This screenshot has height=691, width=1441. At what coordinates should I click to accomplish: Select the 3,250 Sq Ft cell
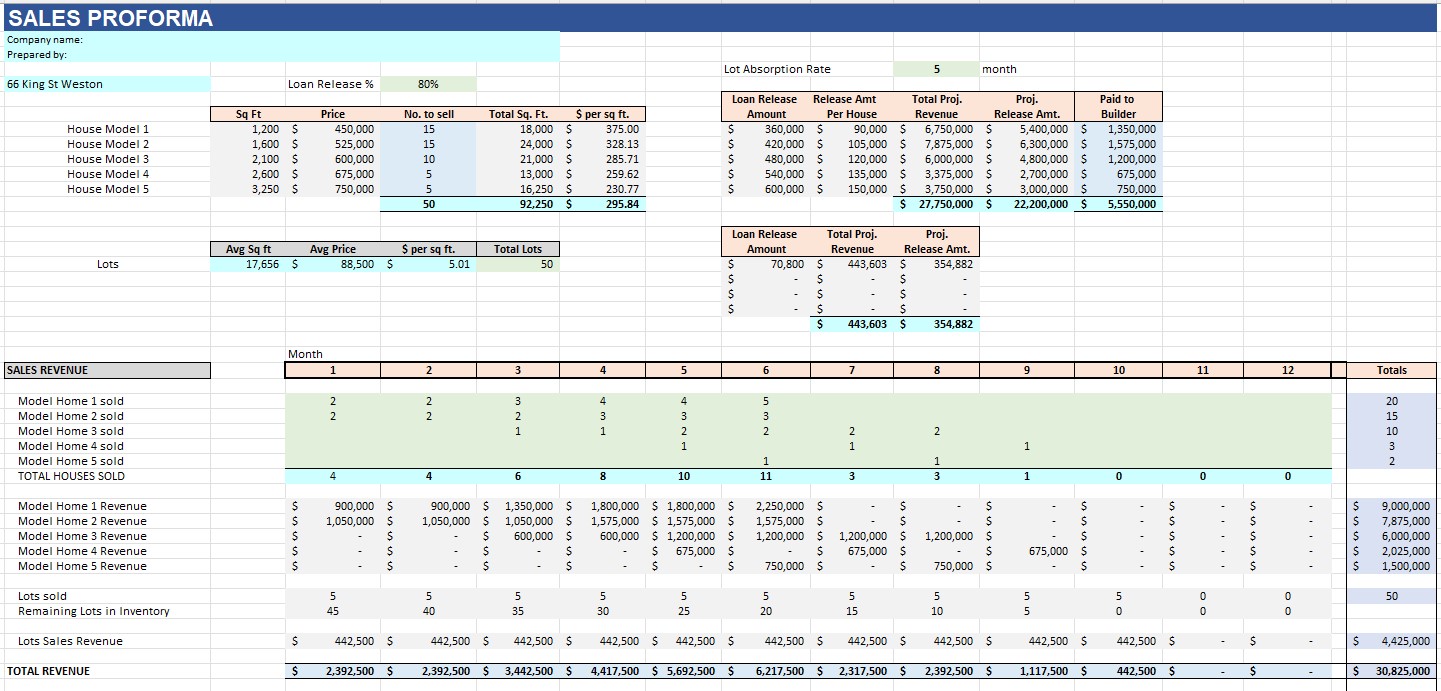[248, 189]
